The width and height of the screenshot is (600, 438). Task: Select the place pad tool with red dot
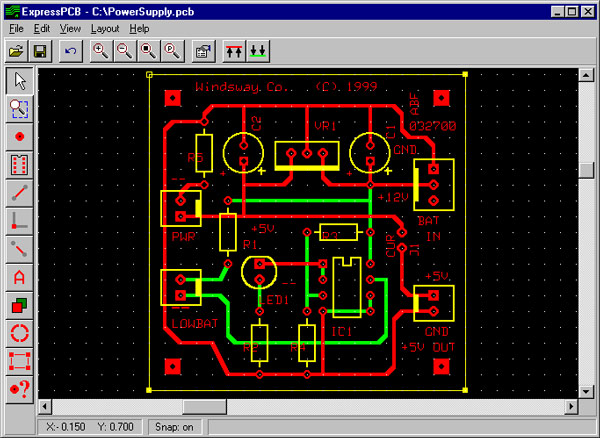click(x=19, y=136)
